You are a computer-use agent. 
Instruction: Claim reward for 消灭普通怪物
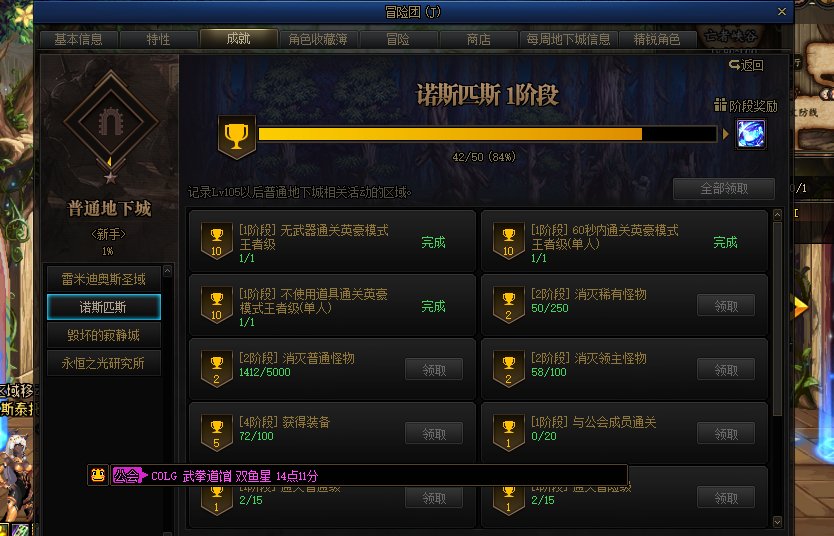click(x=433, y=370)
